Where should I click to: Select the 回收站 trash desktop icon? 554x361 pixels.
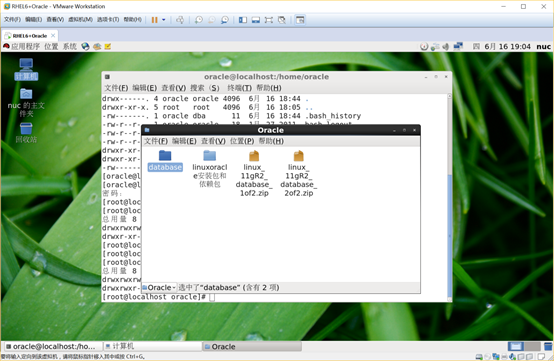(26, 132)
